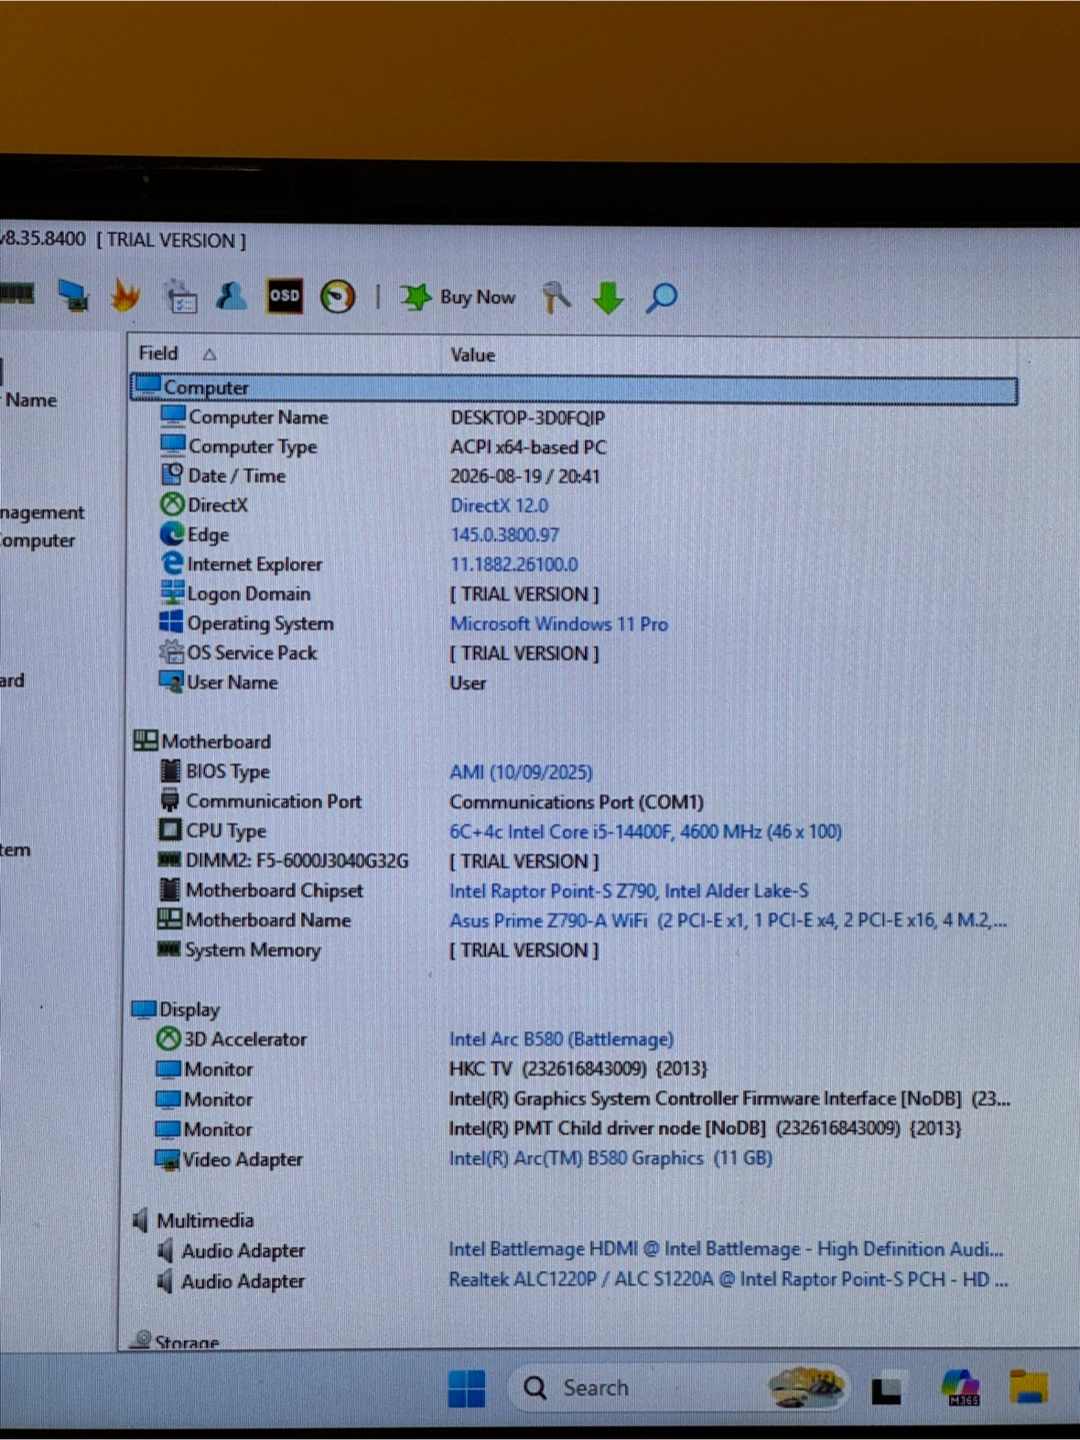Launch the flame stability test icon
The height and width of the screenshot is (1440, 1080).
click(125, 296)
